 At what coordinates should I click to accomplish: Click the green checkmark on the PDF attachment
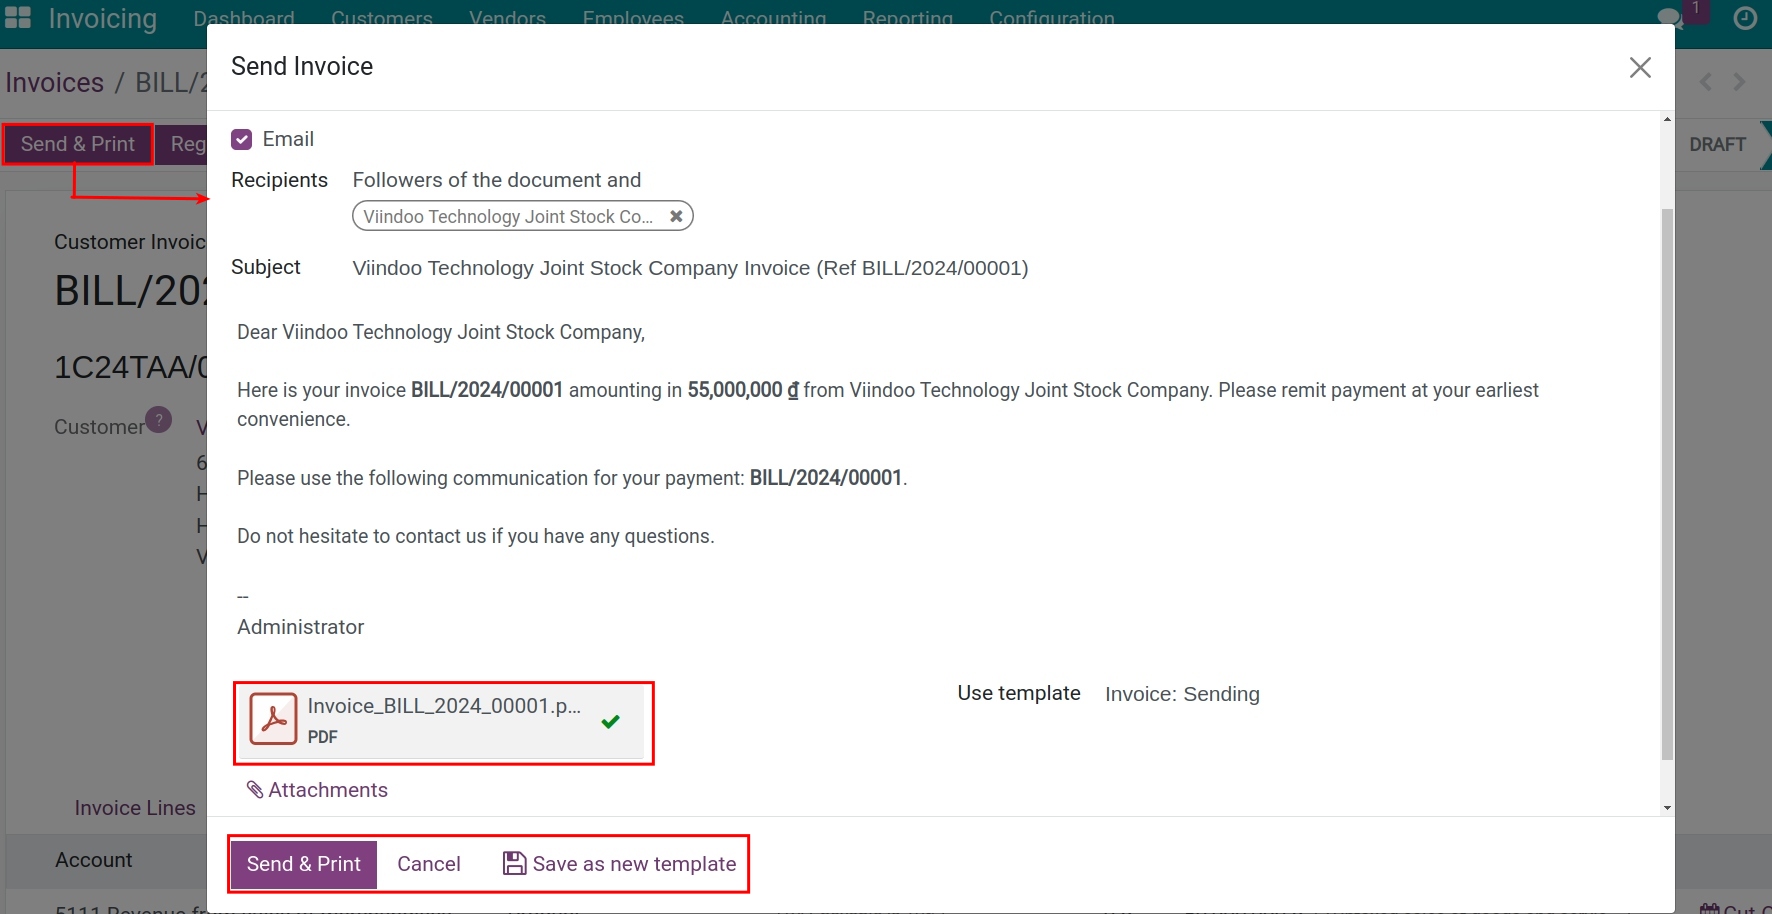coord(610,722)
